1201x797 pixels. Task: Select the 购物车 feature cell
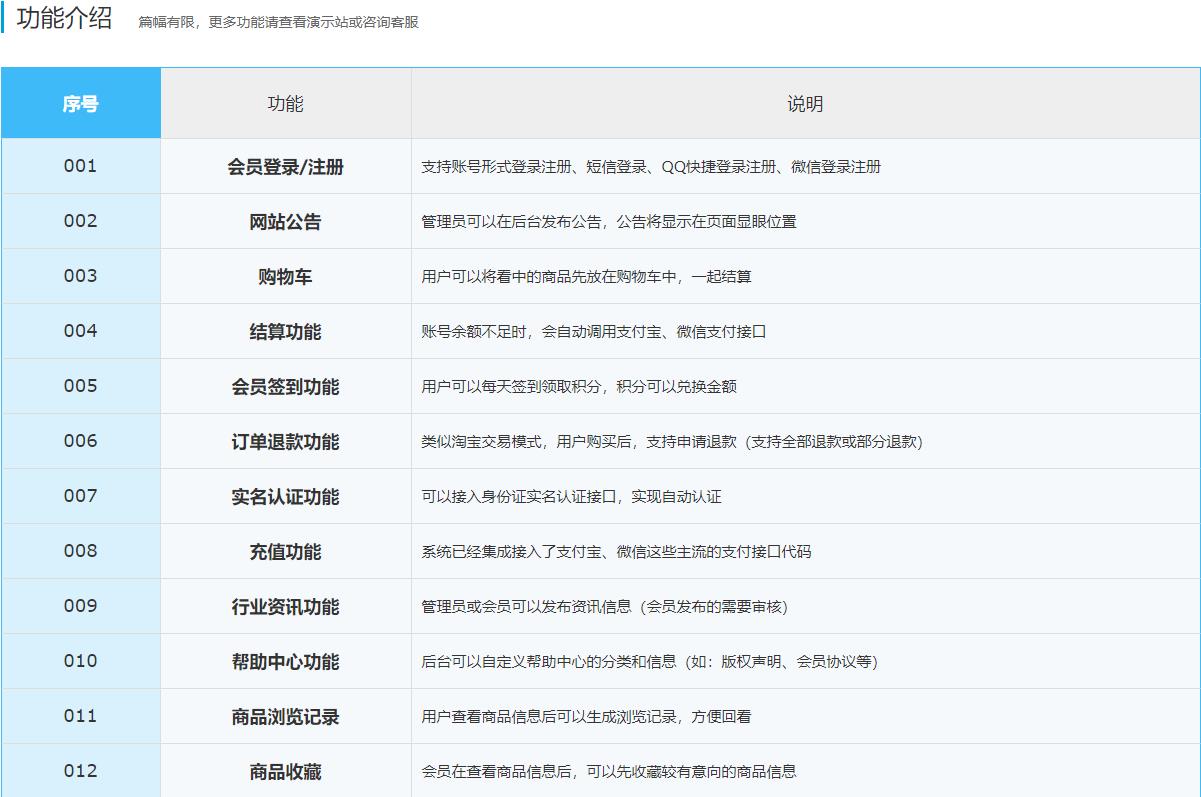286,276
